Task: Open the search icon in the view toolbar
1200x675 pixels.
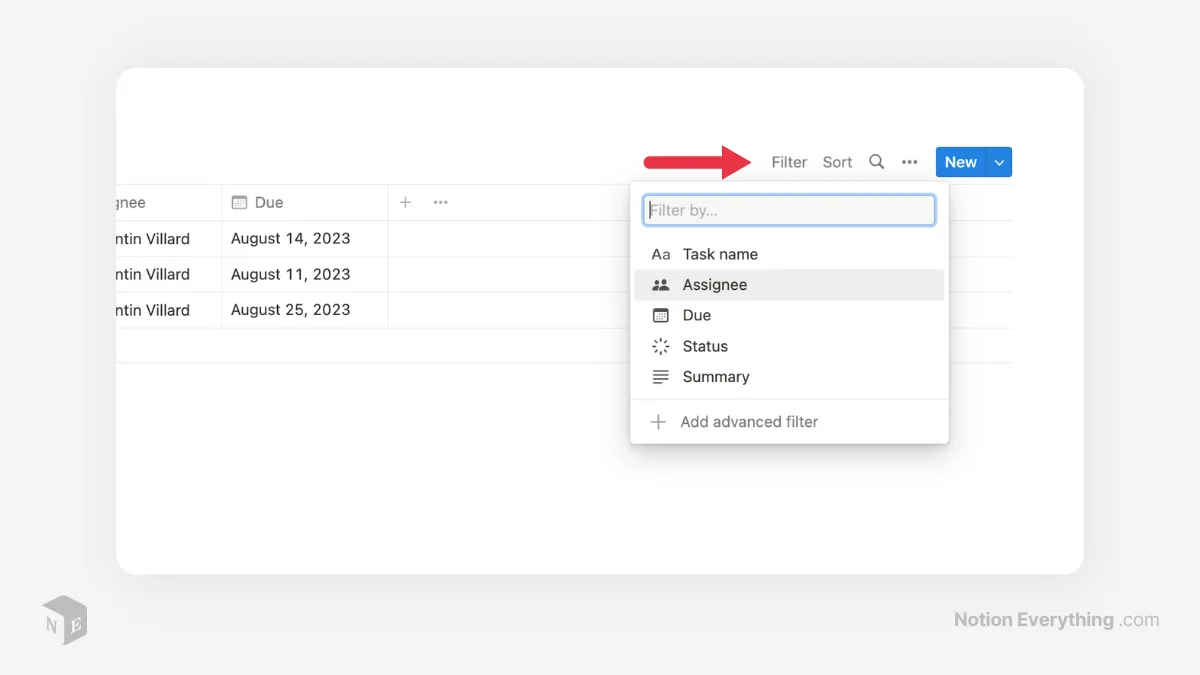Action: (876, 161)
